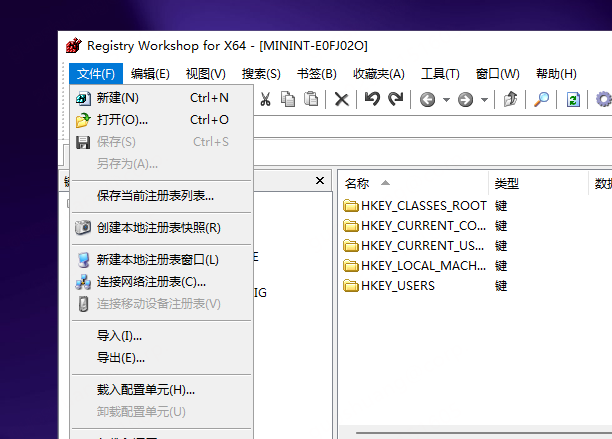Click the Copy toolbar icon

(288, 99)
